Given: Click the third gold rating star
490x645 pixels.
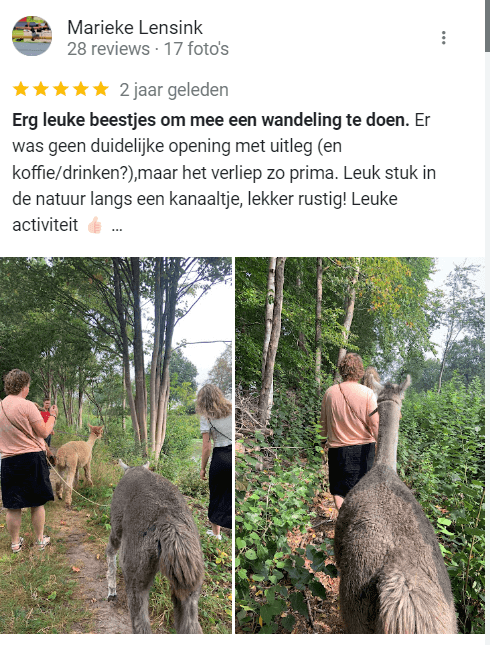Looking at the screenshot, I should (x=60, y=89).
